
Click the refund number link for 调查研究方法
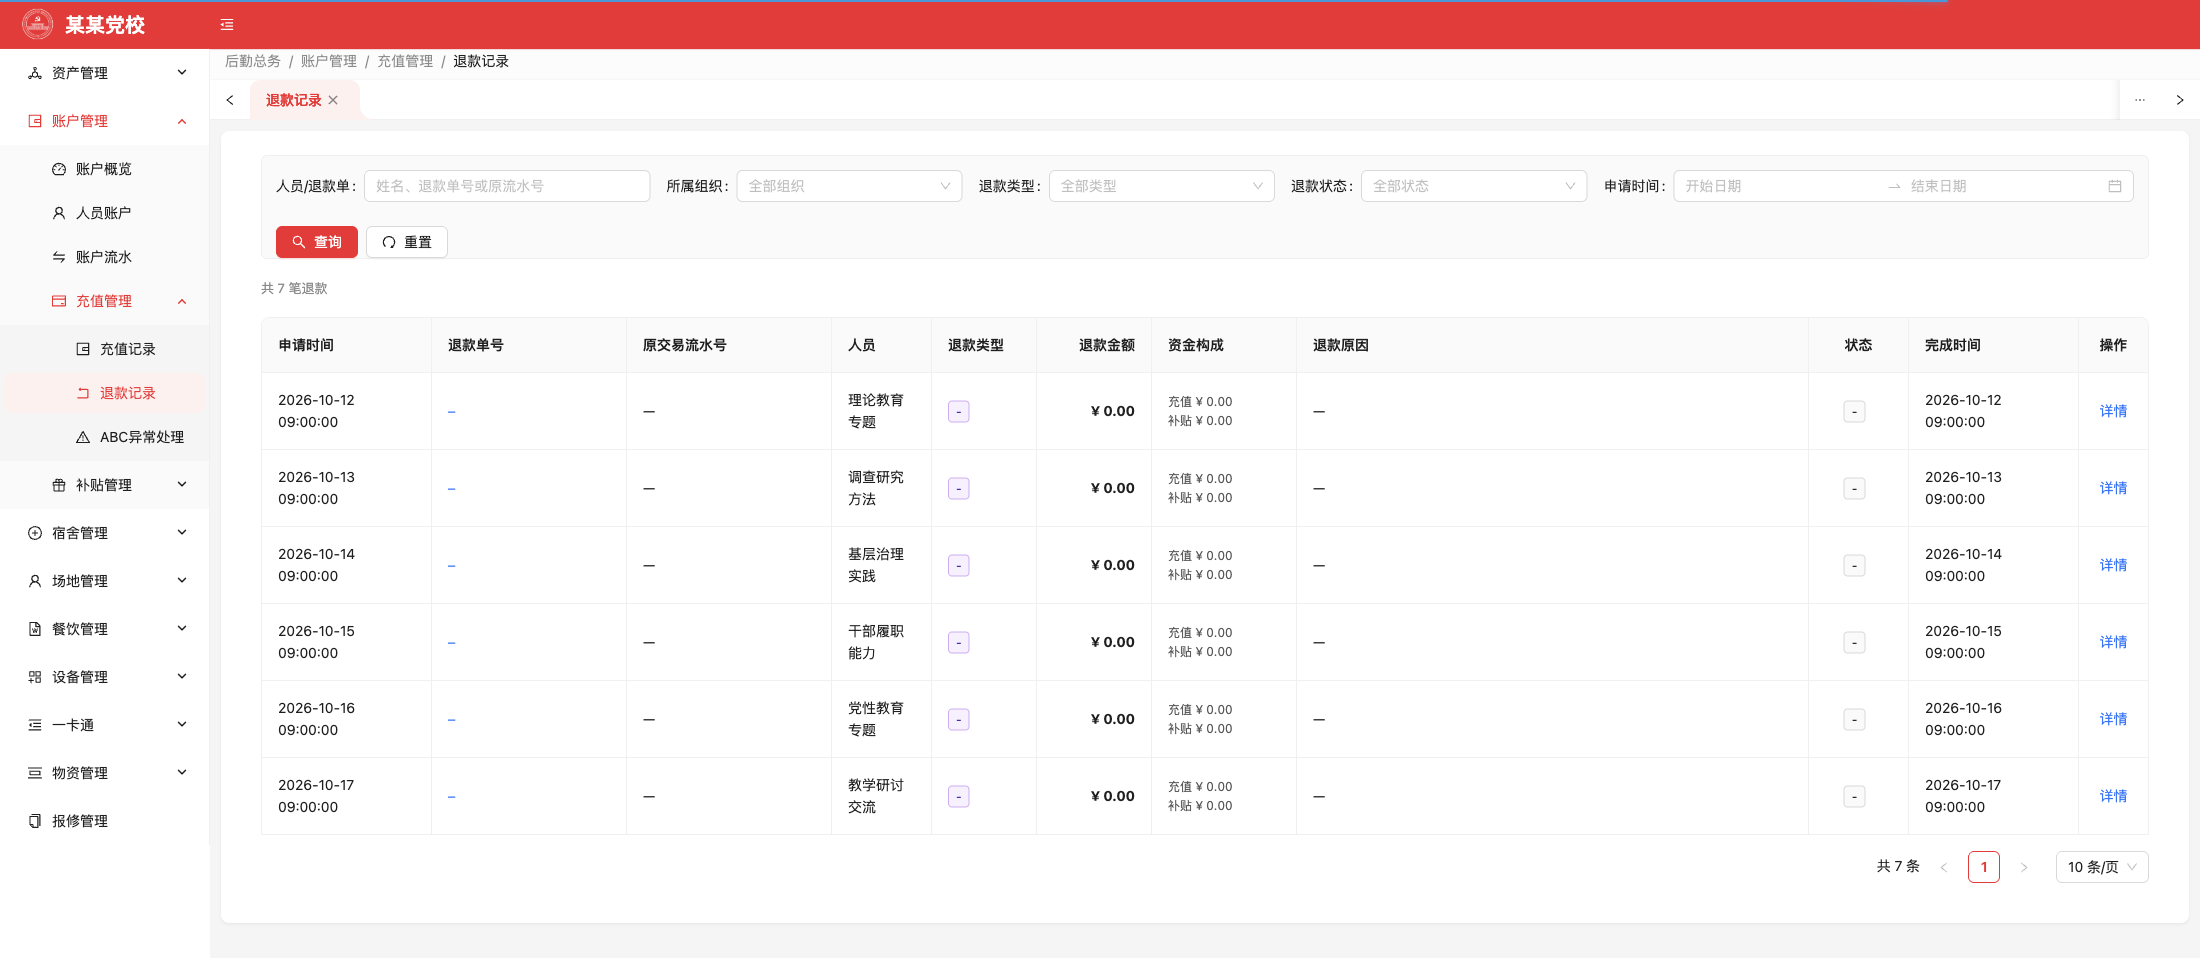click(x=452, y=489)
